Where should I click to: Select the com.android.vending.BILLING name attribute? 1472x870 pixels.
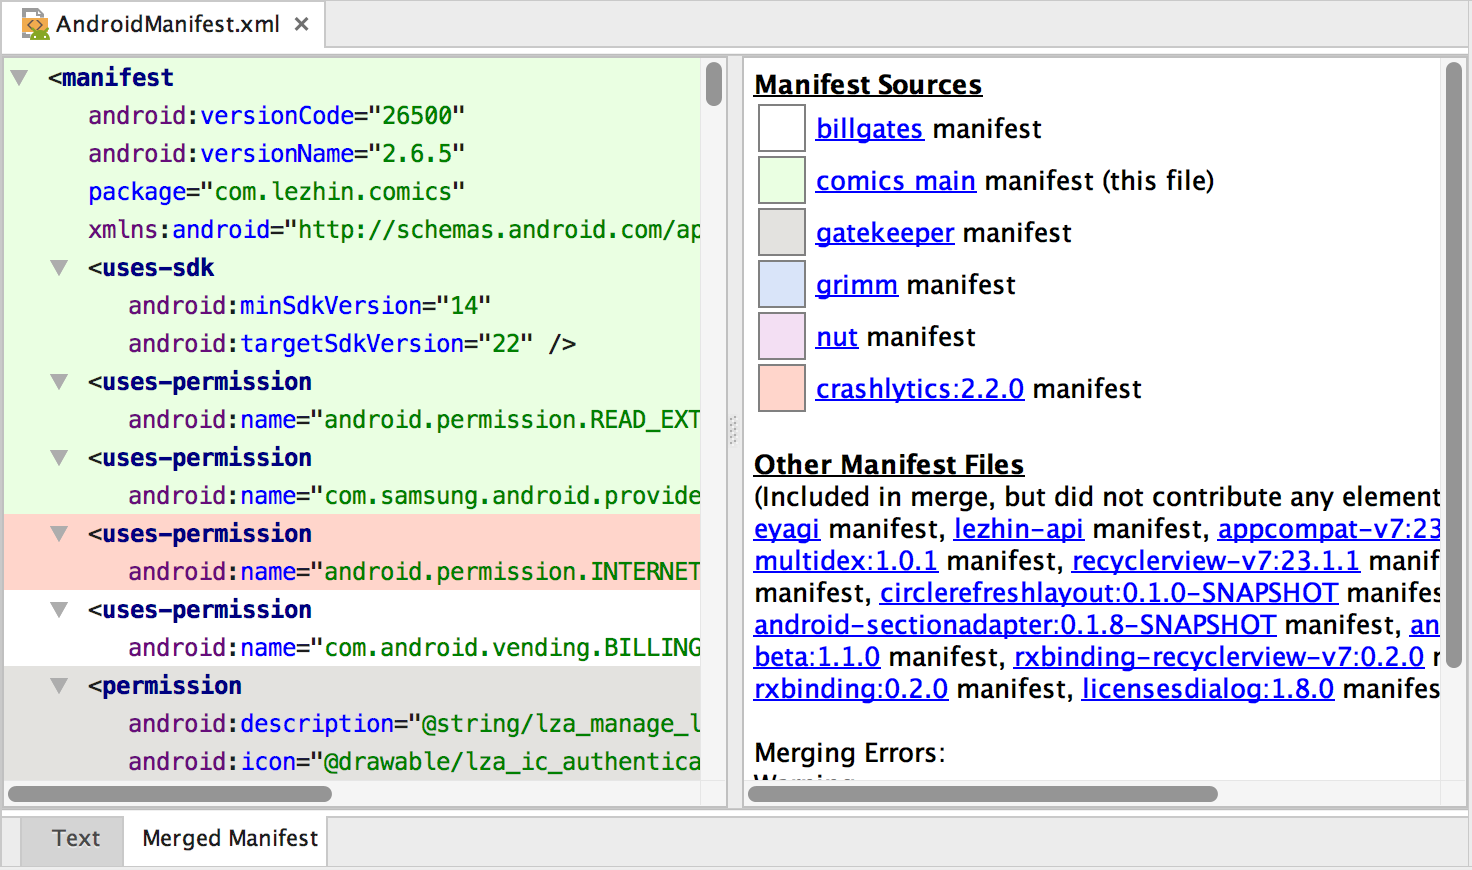click(x=414, y=647)
